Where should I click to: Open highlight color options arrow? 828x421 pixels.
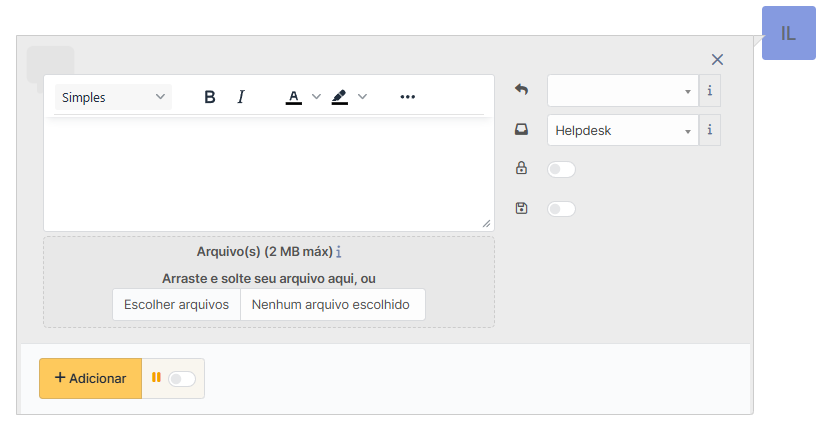(x=362, y=97)
